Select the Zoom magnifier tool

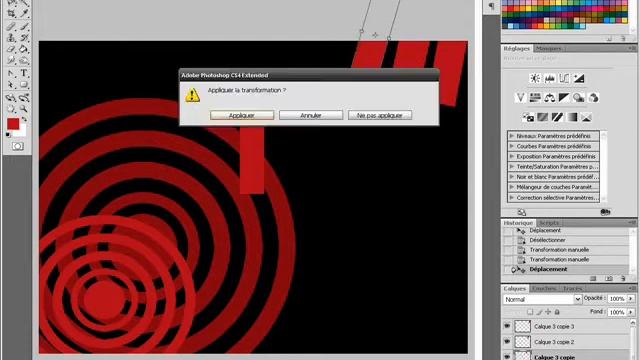point(24,109)
